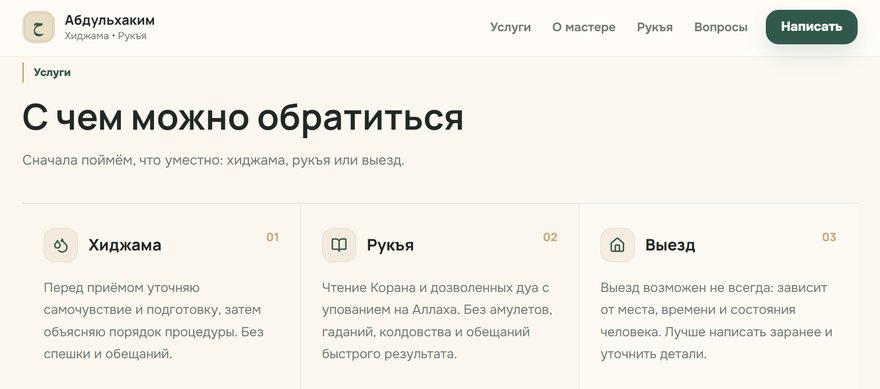Click the heading С чем можно обратиться
880x389 pixels.
[243, 117]
